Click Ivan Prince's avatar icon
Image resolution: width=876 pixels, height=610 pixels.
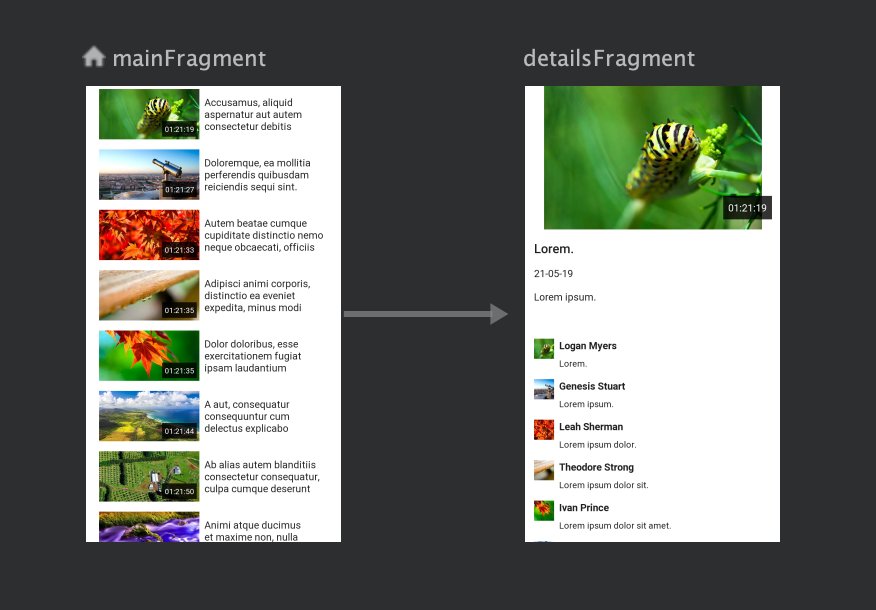click(544, 511)
